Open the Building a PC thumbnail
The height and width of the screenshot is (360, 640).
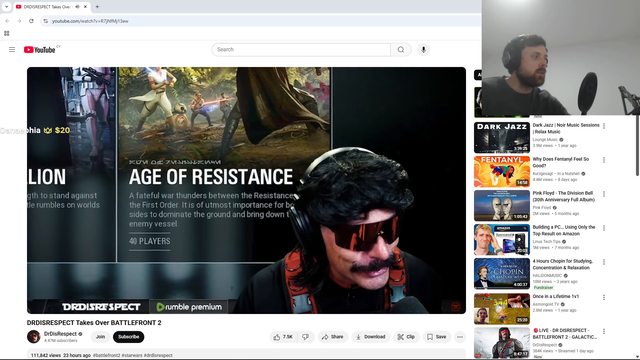(502, 239)
